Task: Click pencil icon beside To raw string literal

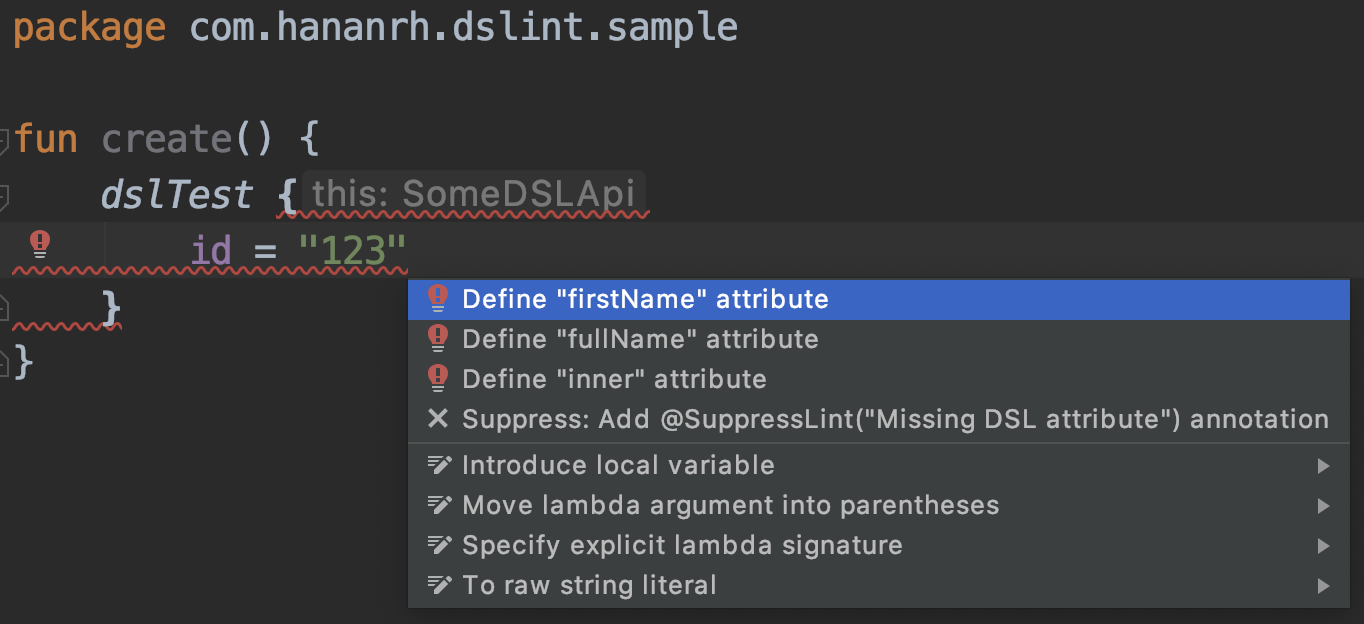Action: point(439,585)
